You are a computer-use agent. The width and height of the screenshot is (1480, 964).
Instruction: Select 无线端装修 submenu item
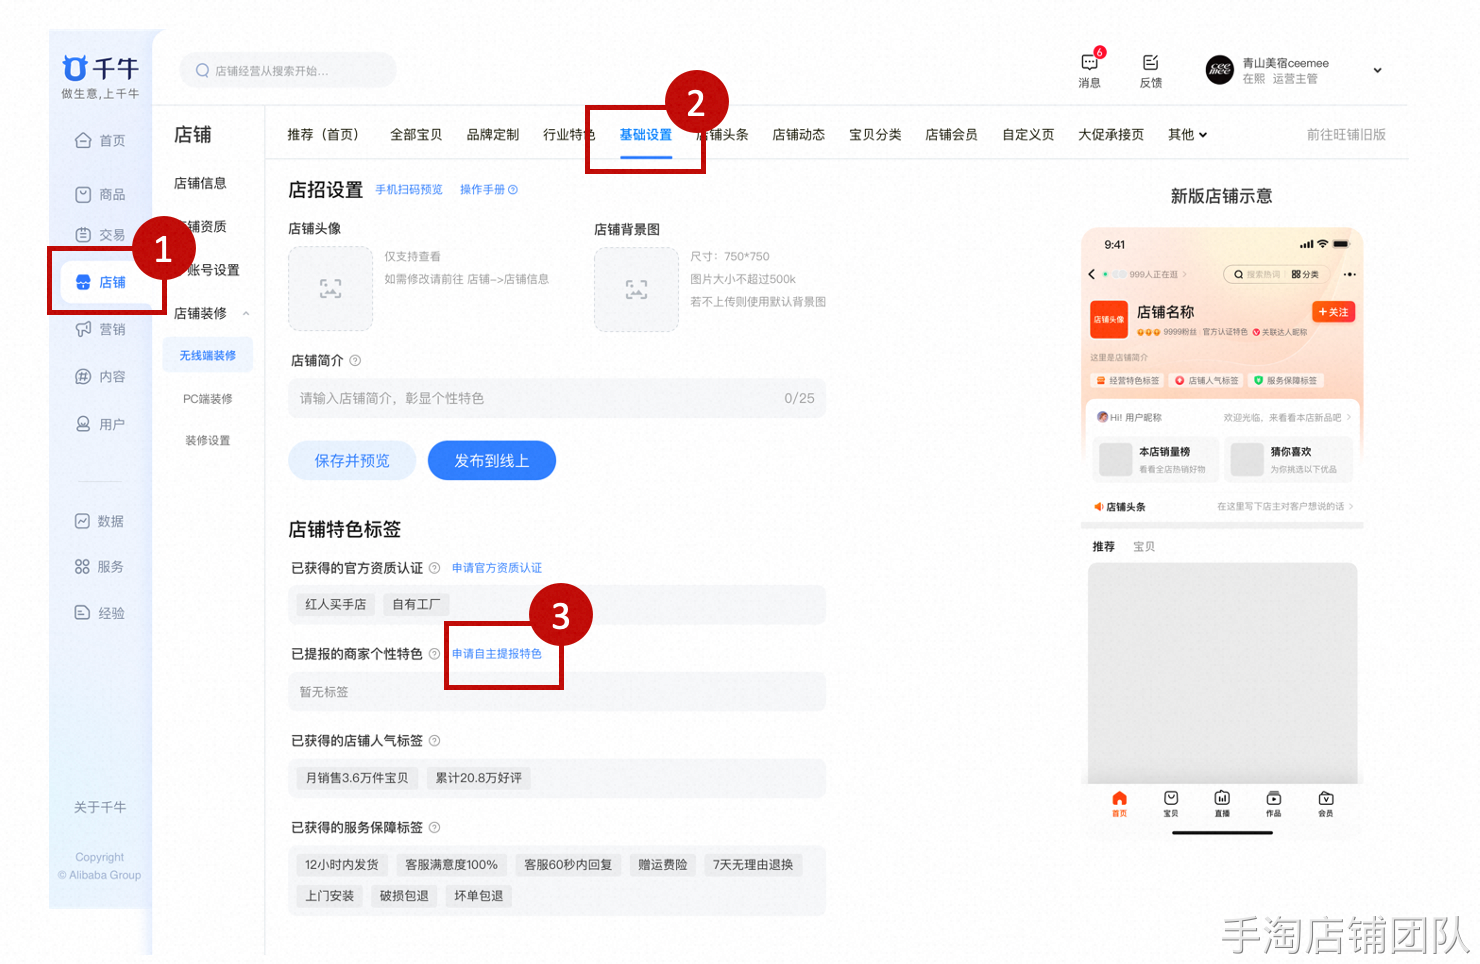click(208, 356)
